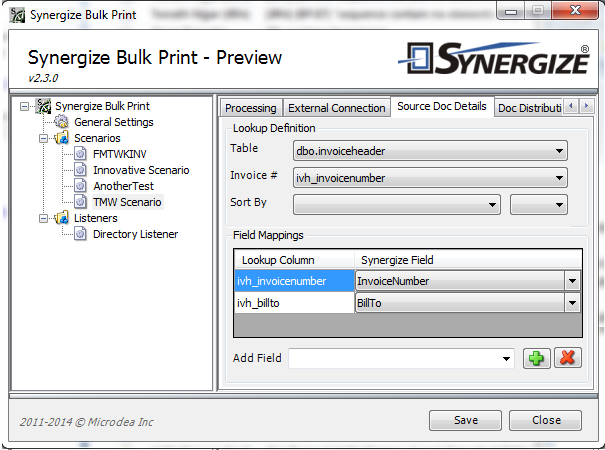Open the BillTo Synergize Field dropdown

click(572, 303)
